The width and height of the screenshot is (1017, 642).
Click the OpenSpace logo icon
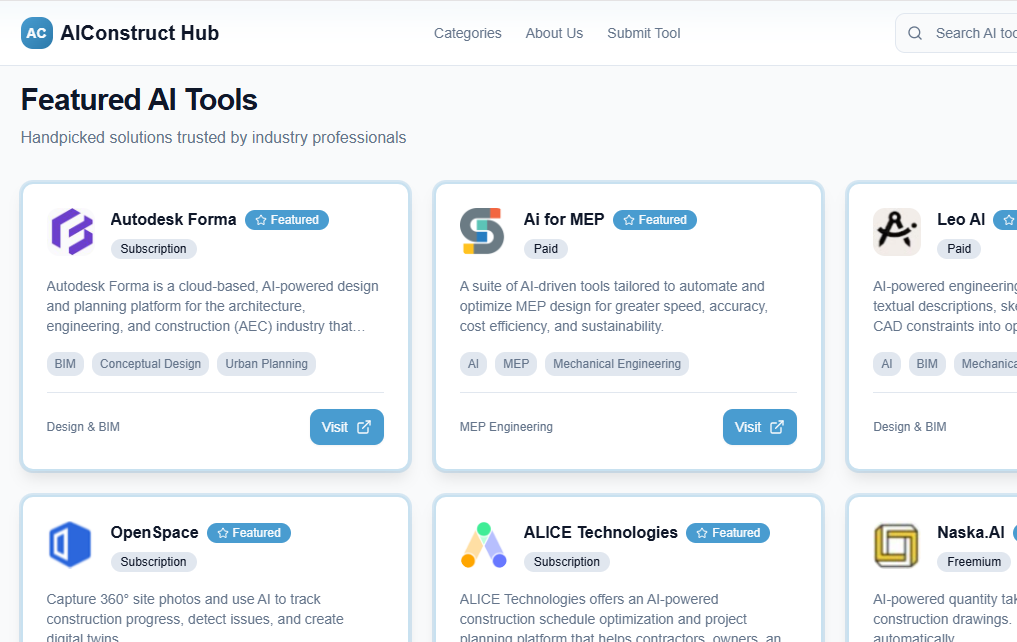click(x=71, y=545)
